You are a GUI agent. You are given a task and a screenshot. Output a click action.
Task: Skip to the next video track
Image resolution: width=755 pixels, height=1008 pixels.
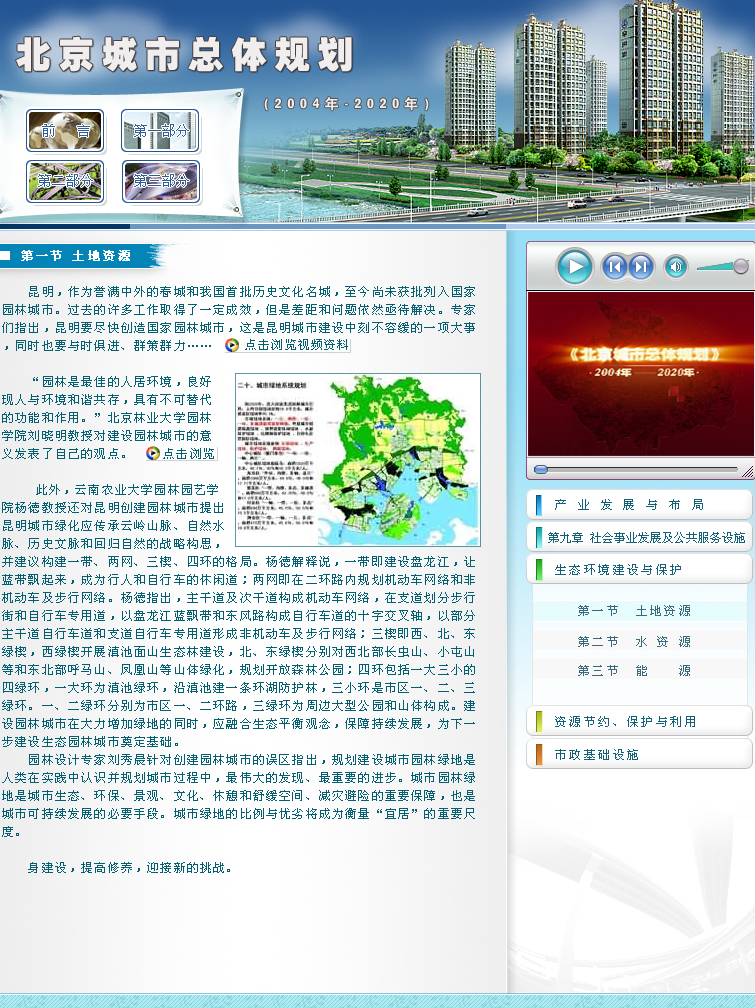pos(641,267)
